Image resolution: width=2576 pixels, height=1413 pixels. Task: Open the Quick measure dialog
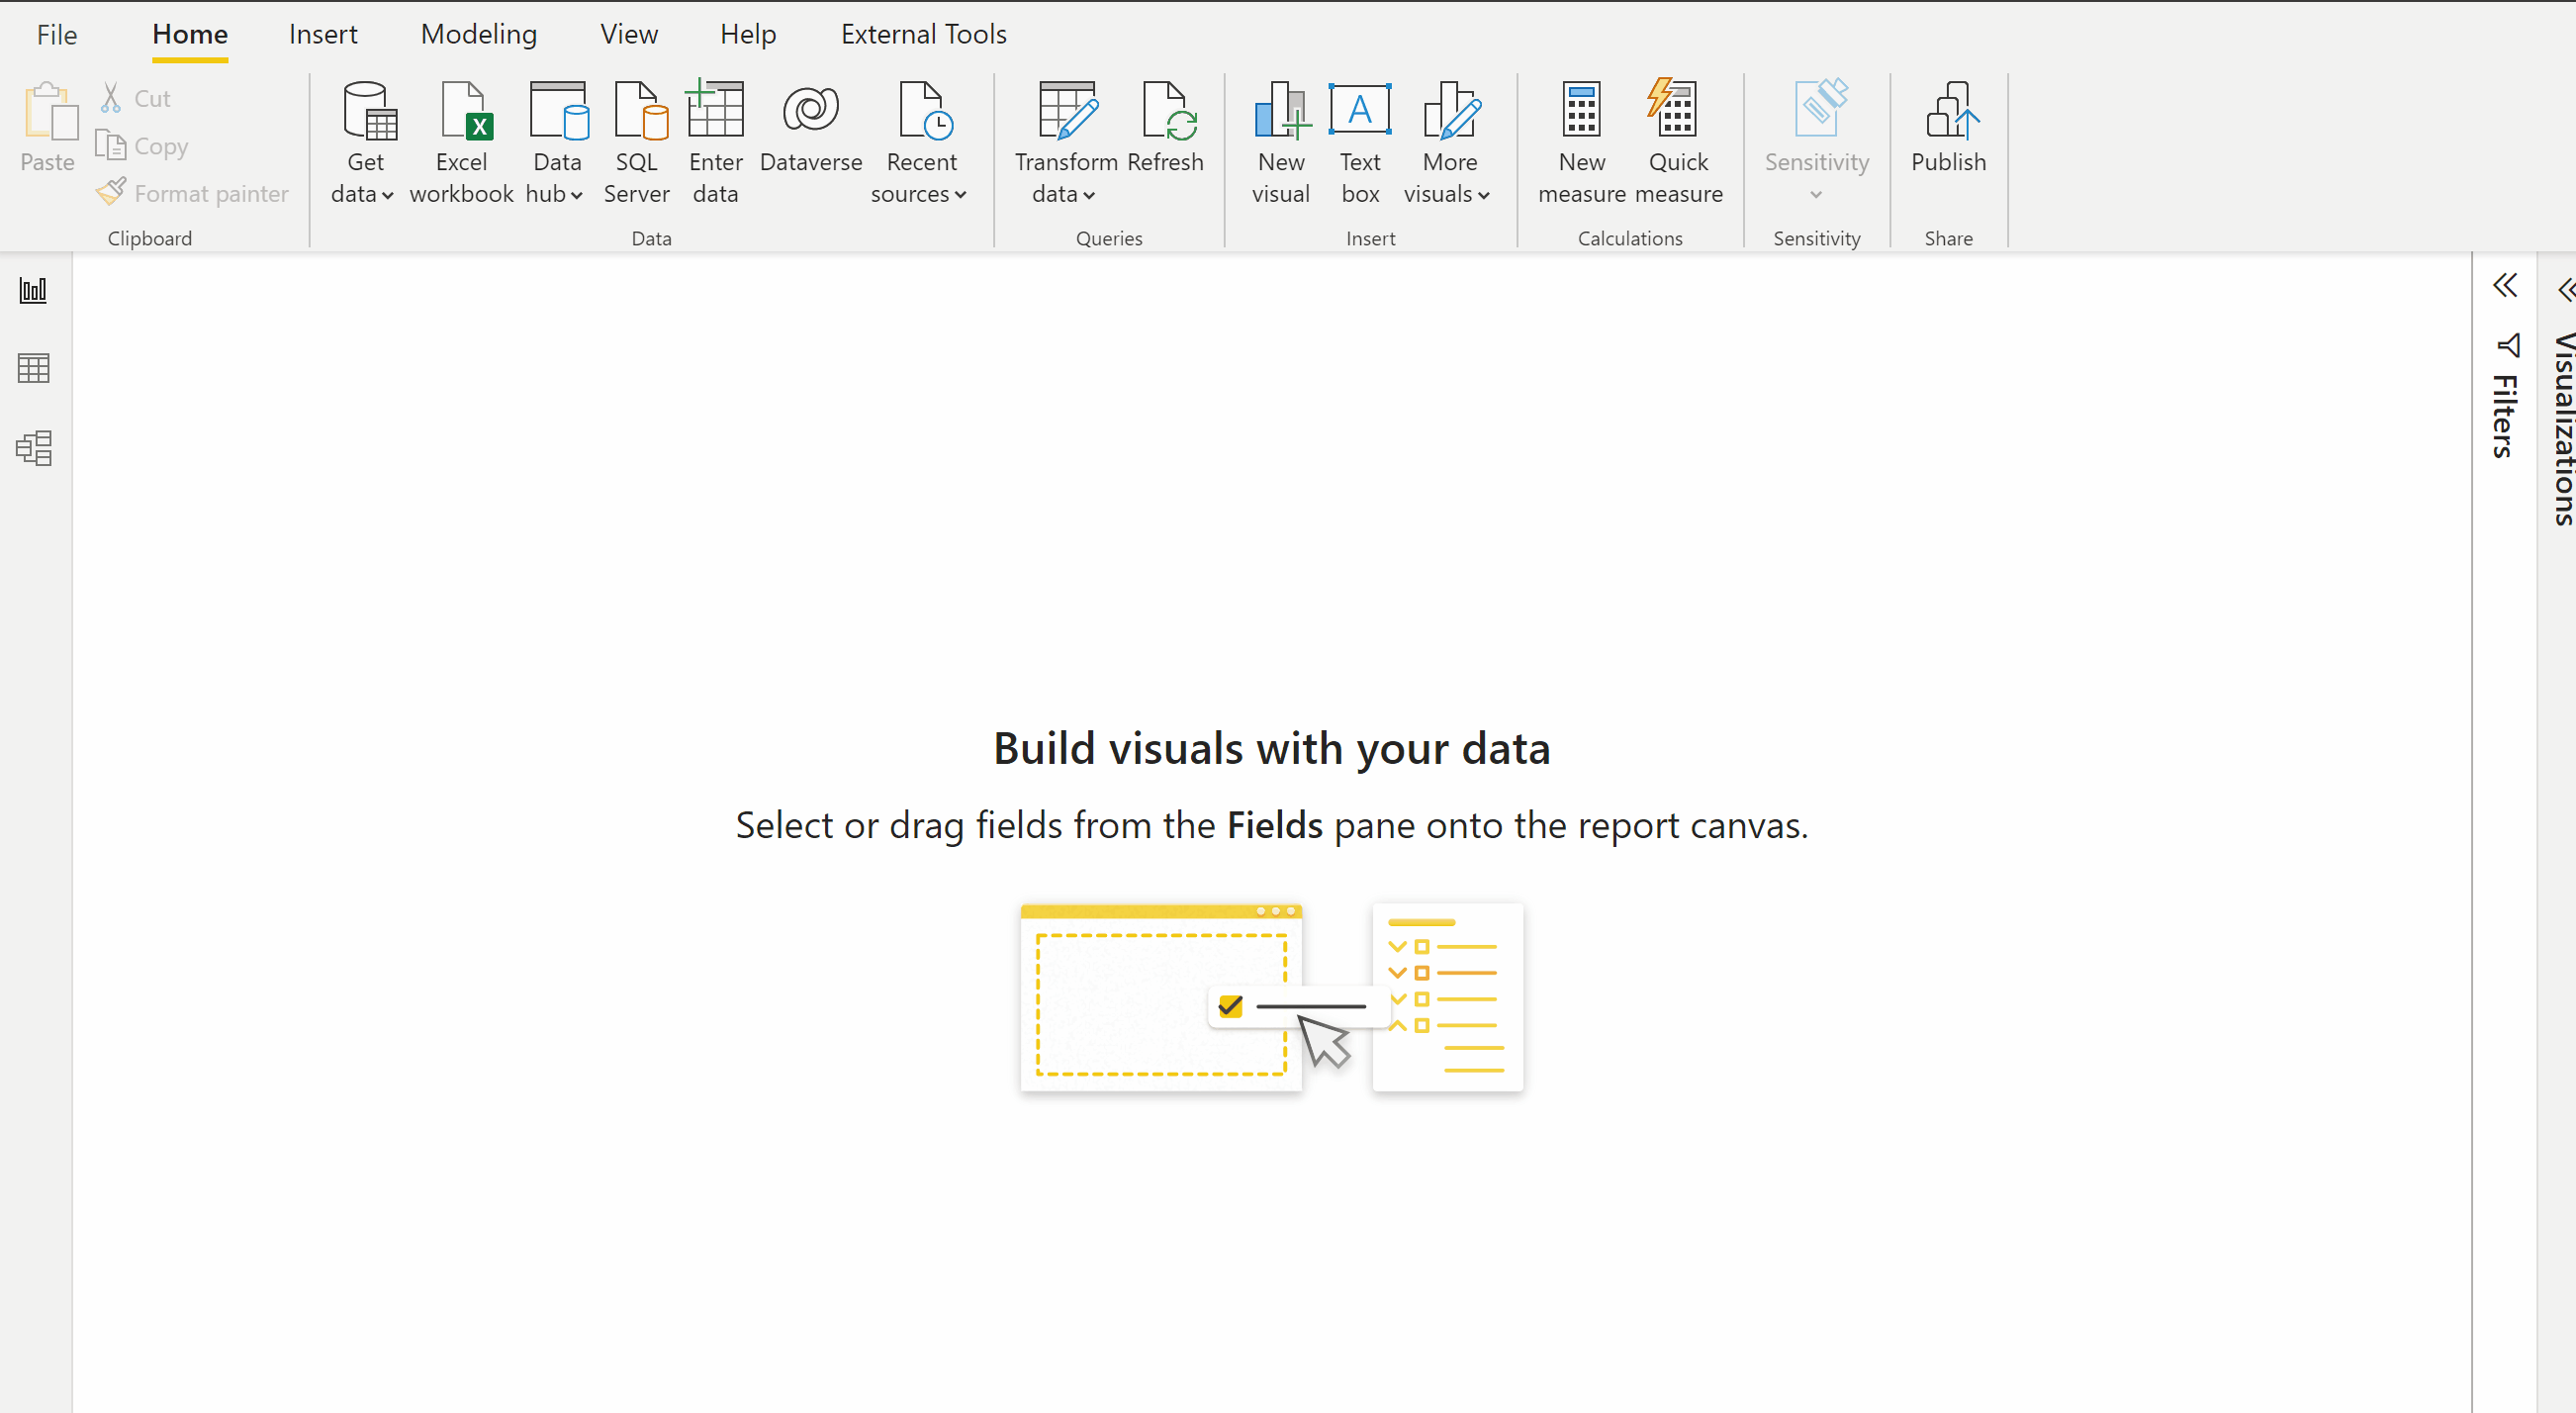[1678, 143]
